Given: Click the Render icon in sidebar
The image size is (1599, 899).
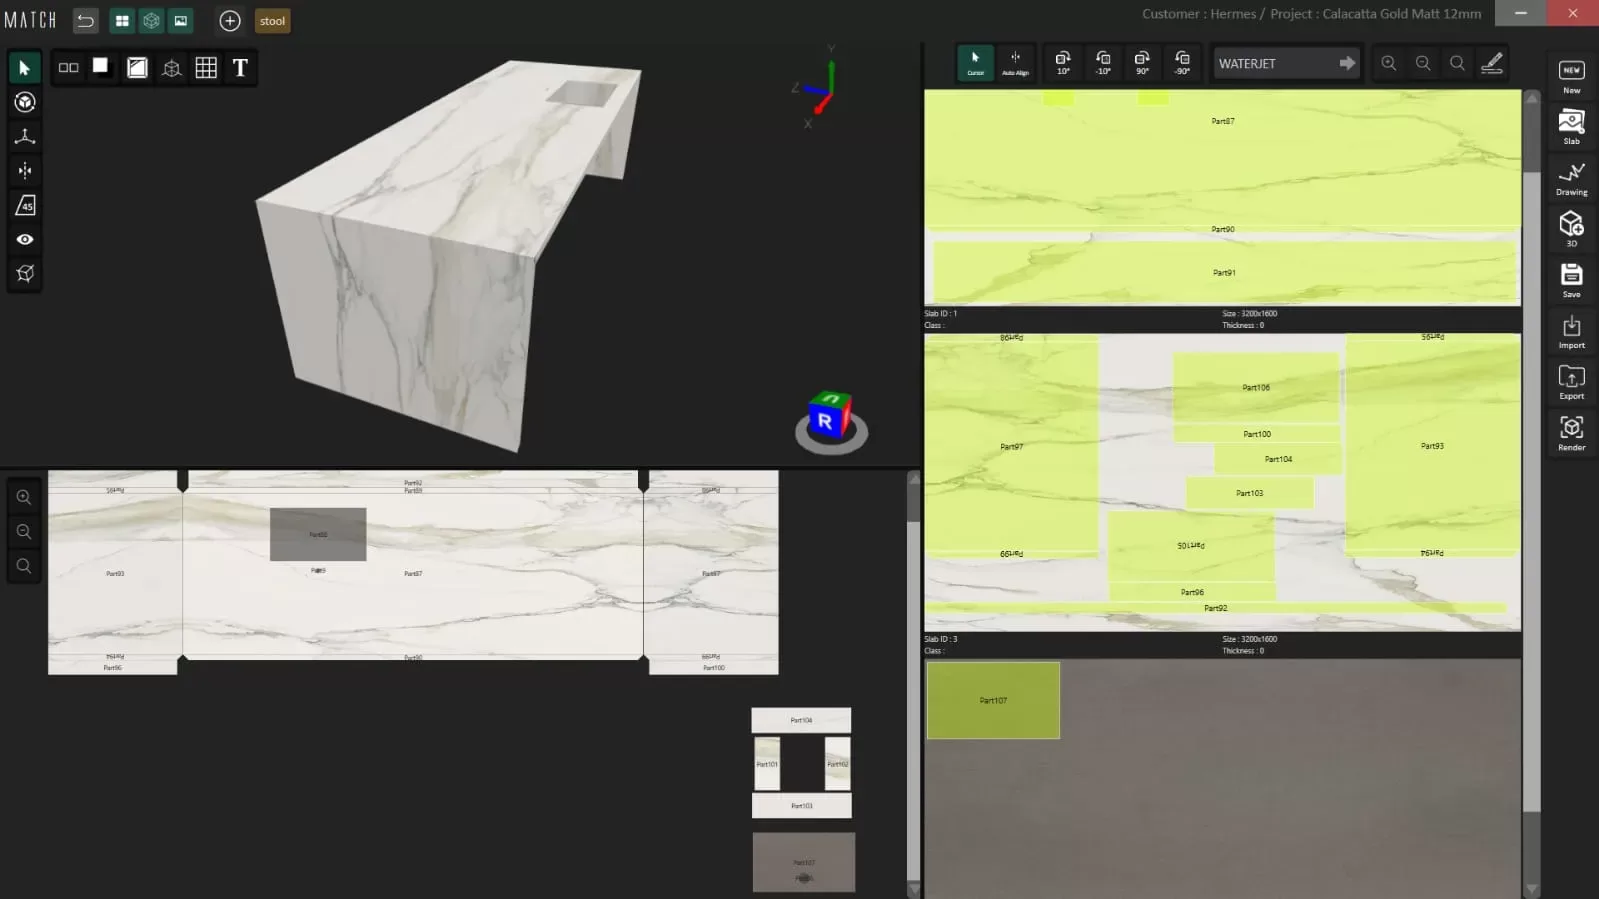Looking at the screenshot, I should click(1571, 433).
